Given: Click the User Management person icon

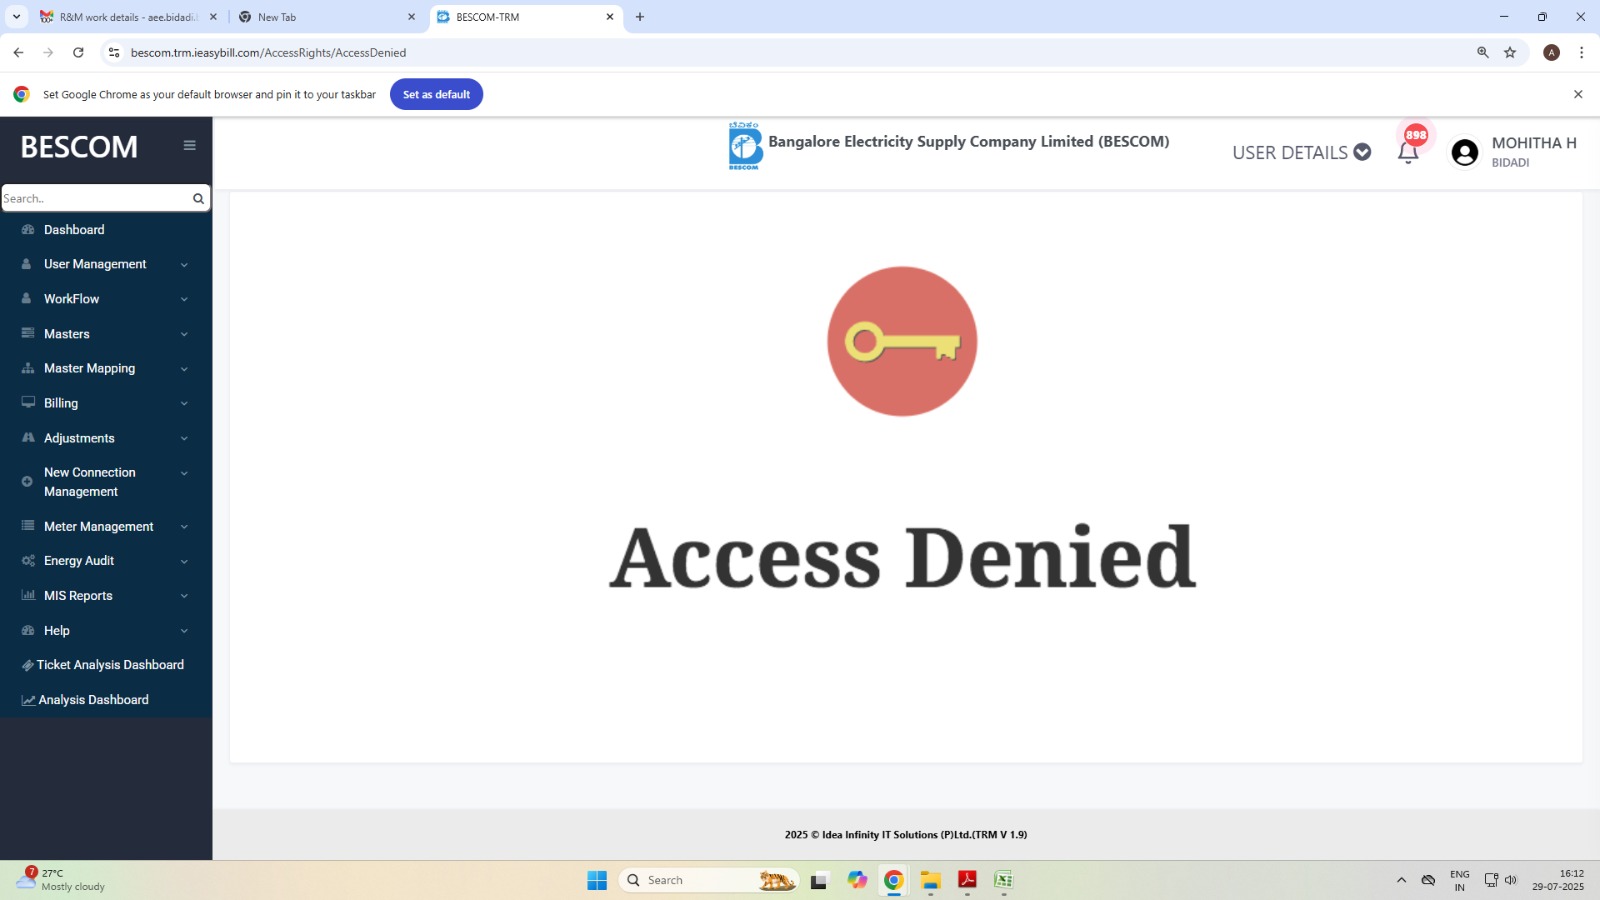Looking at the screenshot, I should [x=27, y=264].
